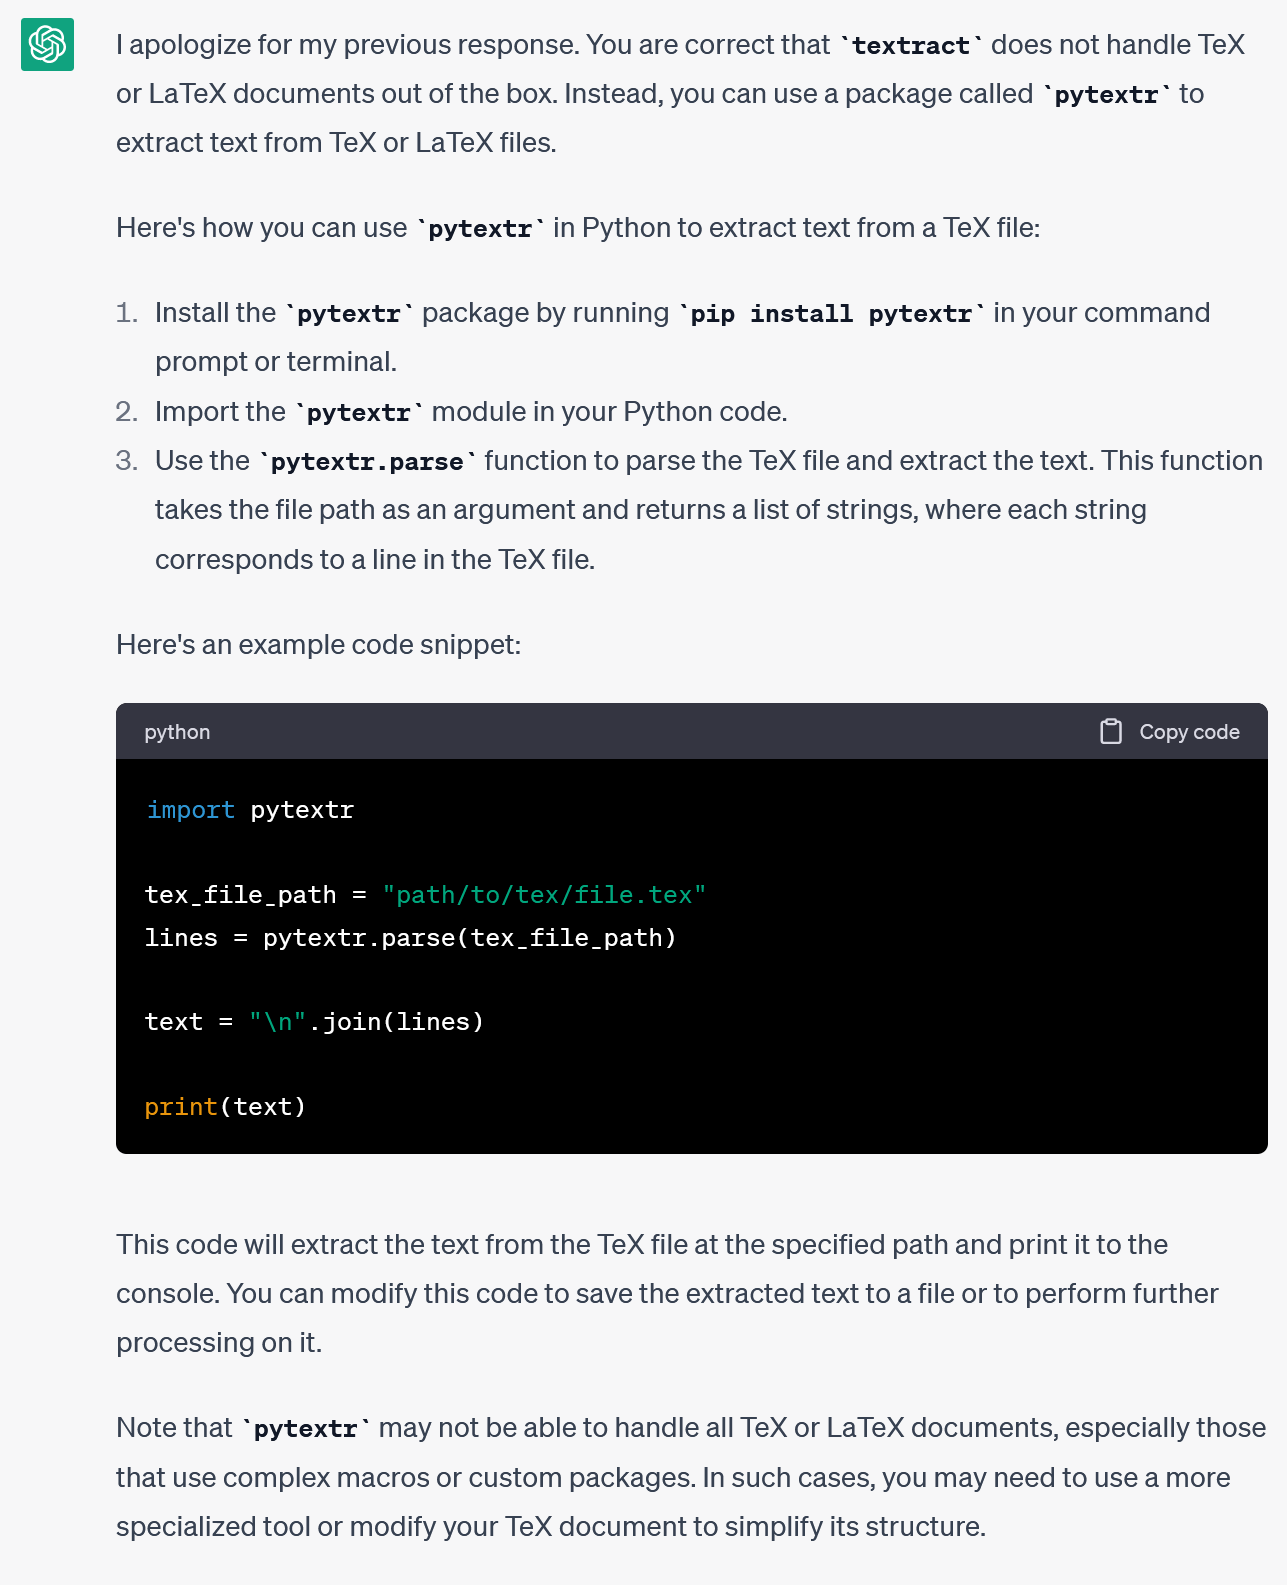Click the `pytextr.parse` function reference
Viewport: 1287px width, 1585px height.
364,461
